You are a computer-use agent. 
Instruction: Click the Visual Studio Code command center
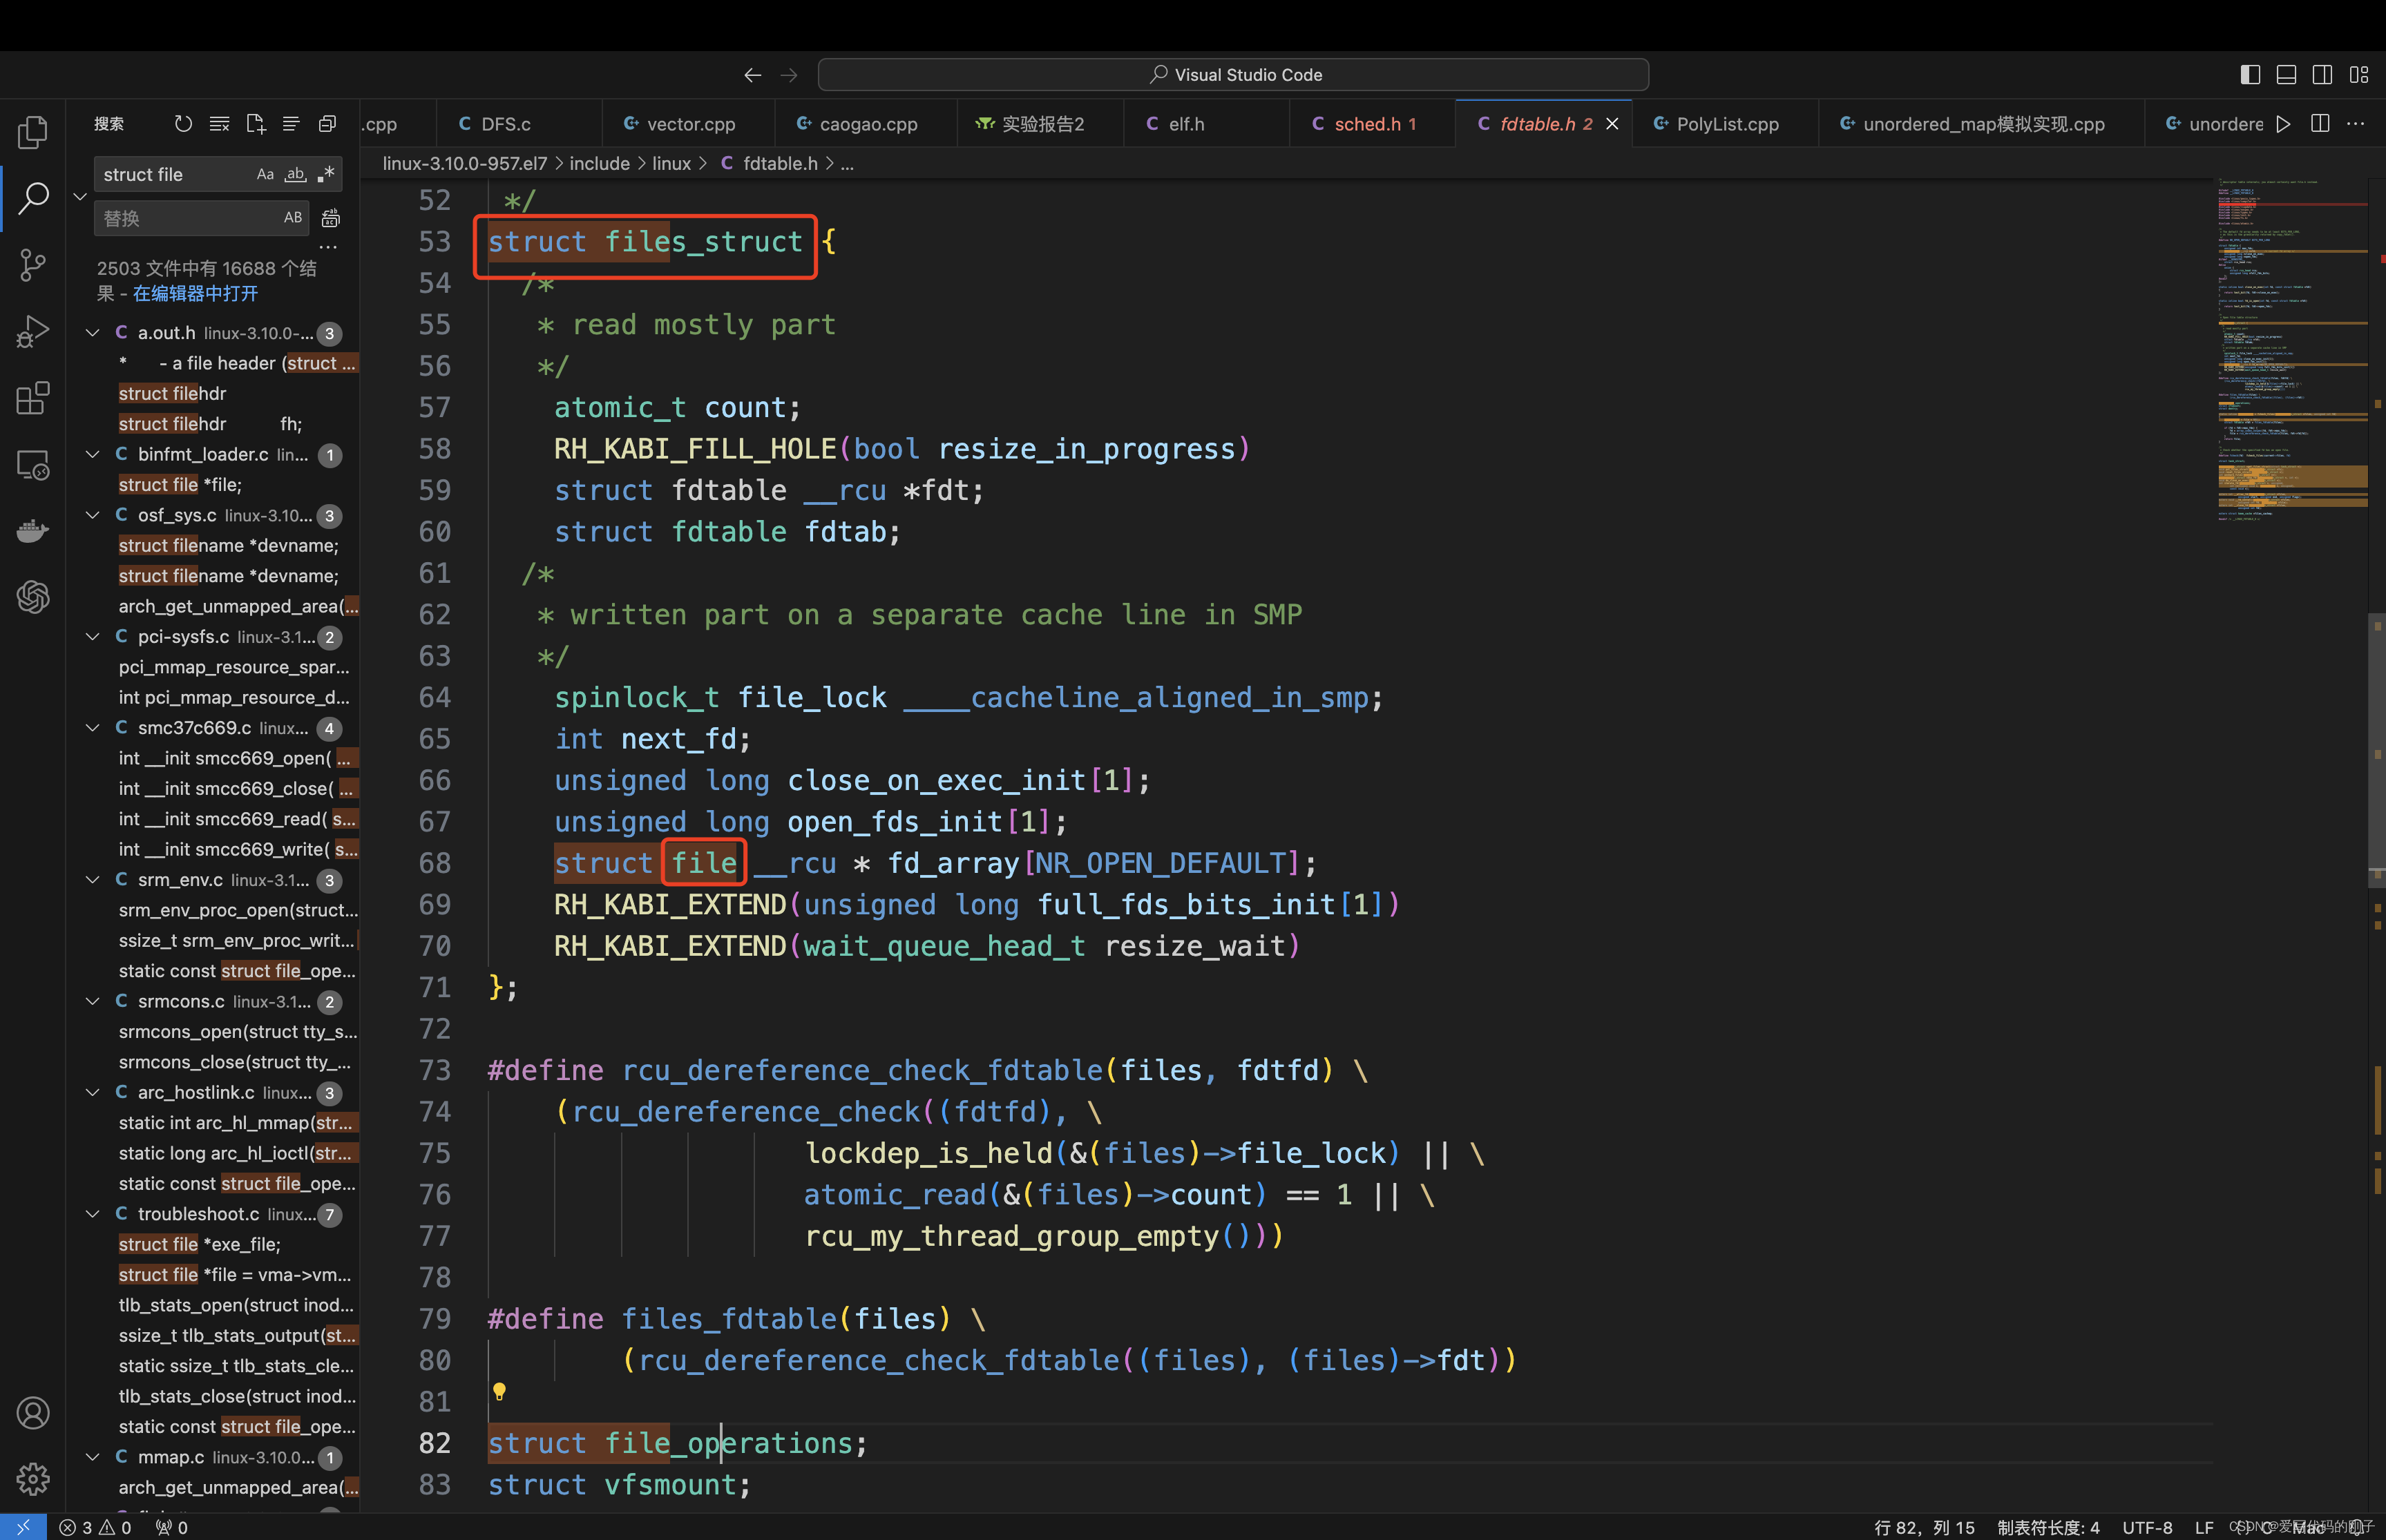[x=1233, y=75]
